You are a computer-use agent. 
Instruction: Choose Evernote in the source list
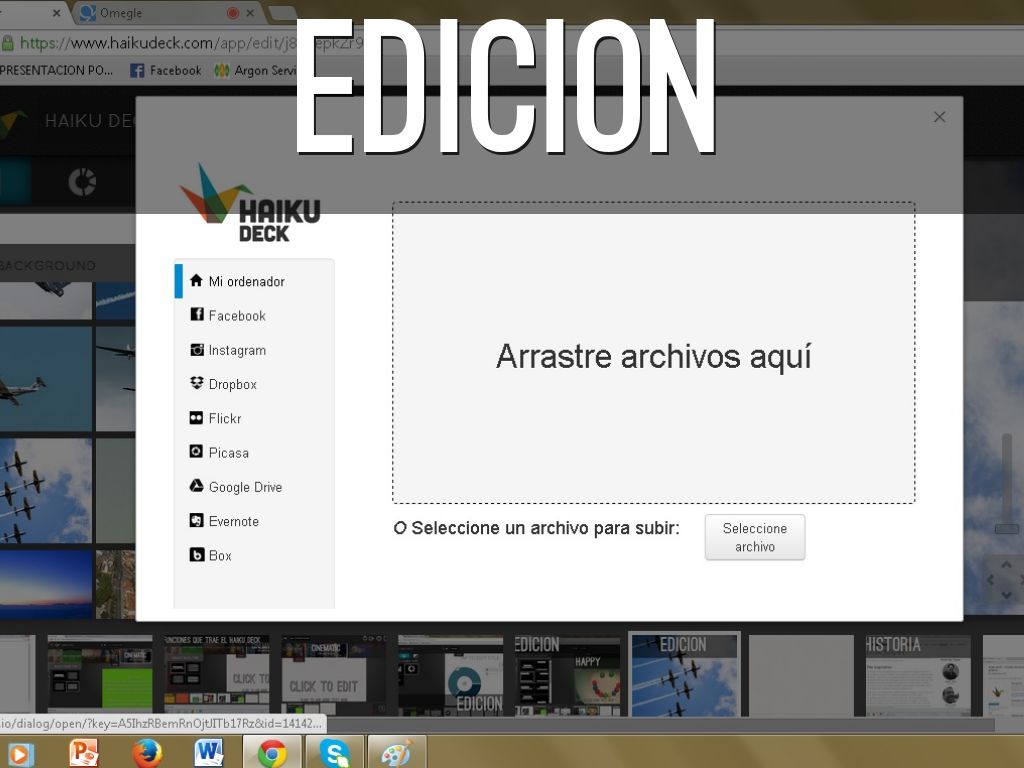tap(233, 521)
